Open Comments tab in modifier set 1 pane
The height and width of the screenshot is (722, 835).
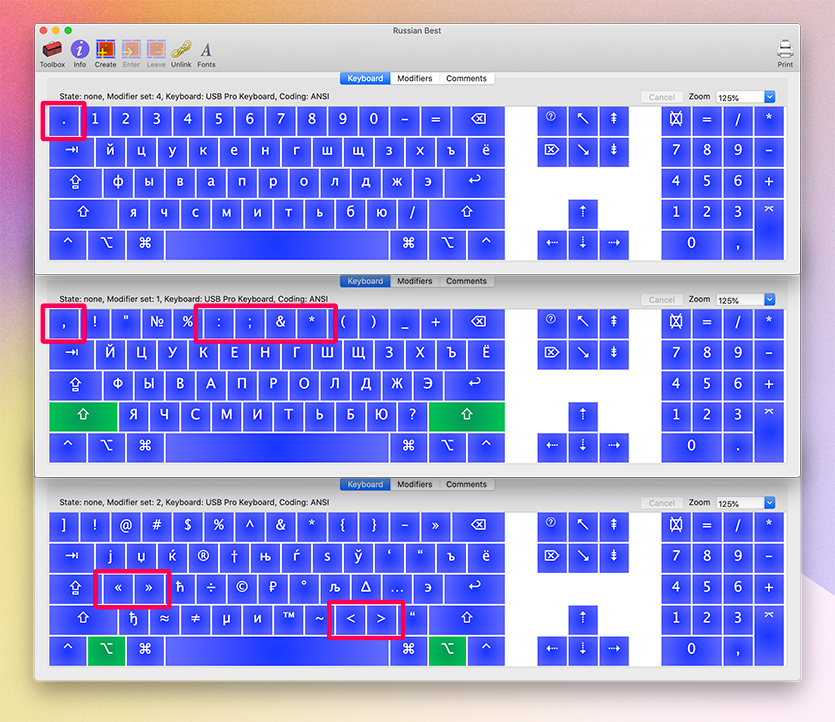(466, 281)
